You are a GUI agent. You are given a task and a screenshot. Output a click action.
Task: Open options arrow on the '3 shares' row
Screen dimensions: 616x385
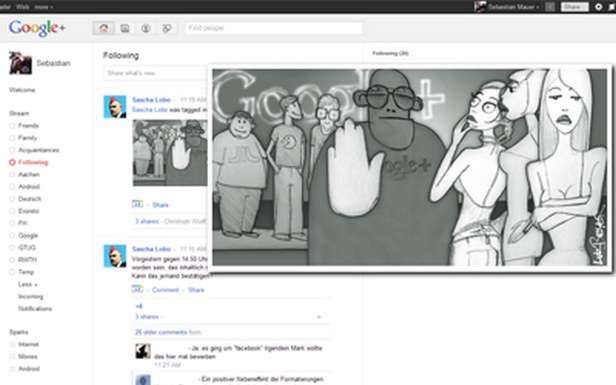319,317
